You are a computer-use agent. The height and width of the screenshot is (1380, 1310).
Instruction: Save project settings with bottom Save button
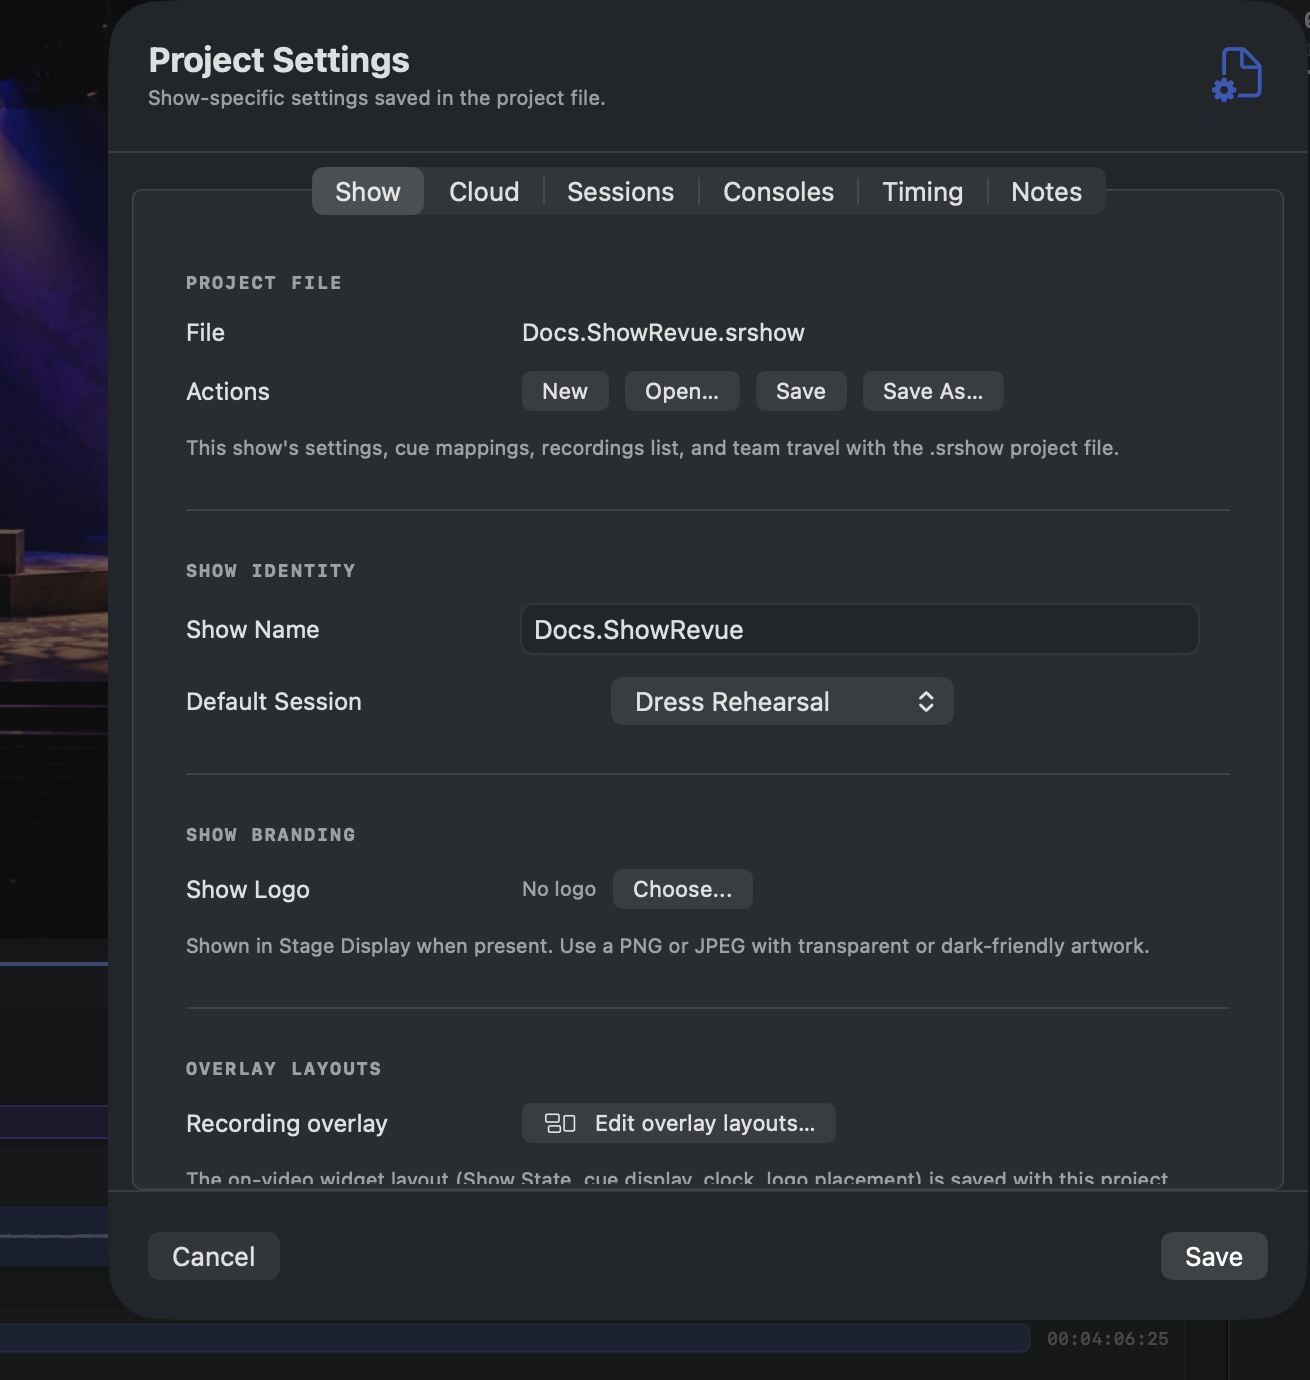(x=1214, y=1256)
